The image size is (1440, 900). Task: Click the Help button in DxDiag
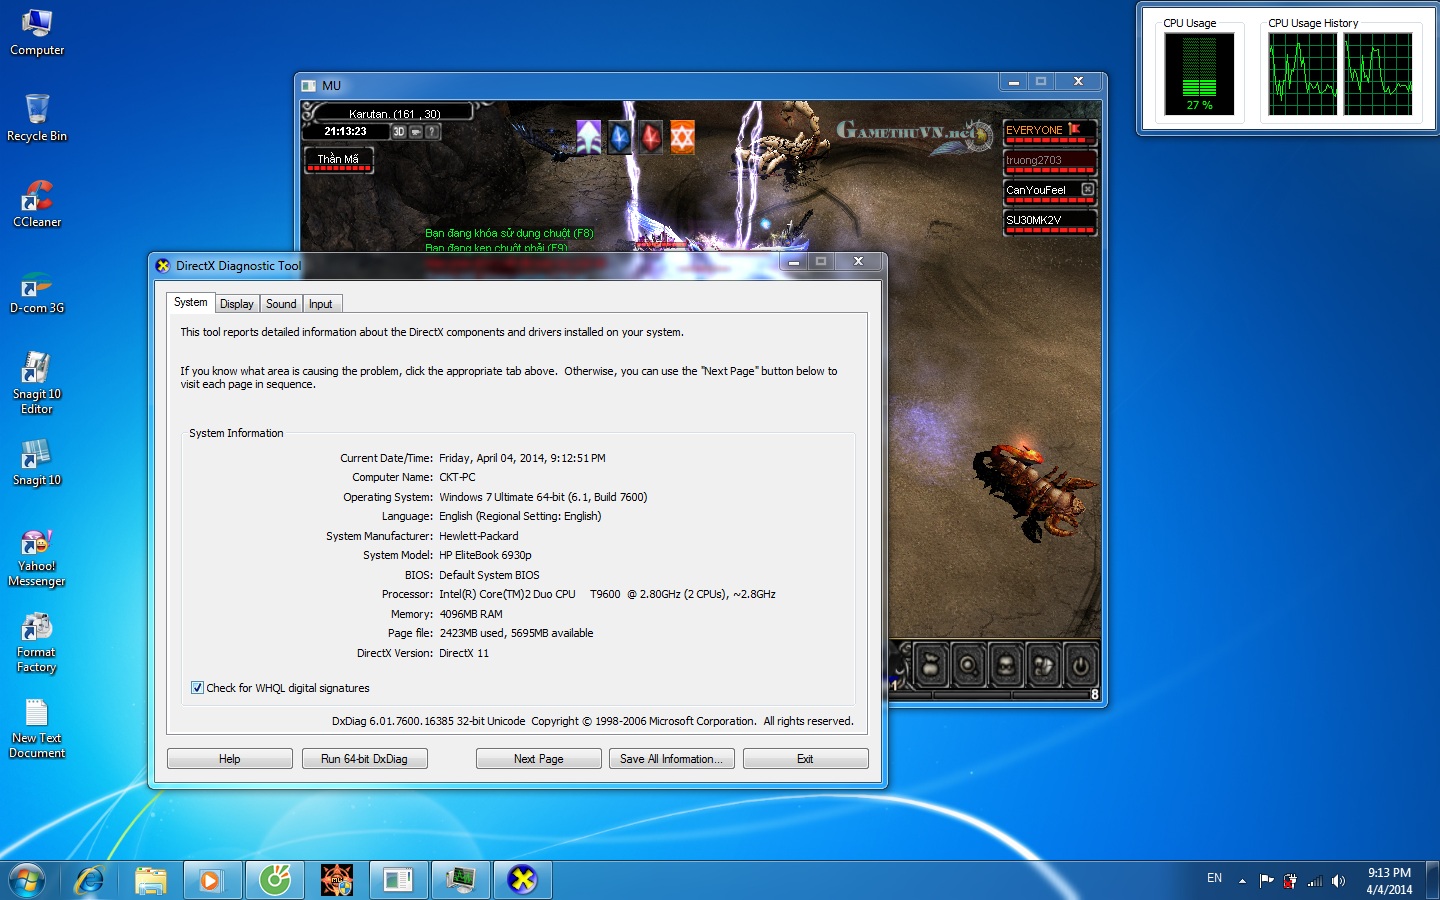pos(230,759)
